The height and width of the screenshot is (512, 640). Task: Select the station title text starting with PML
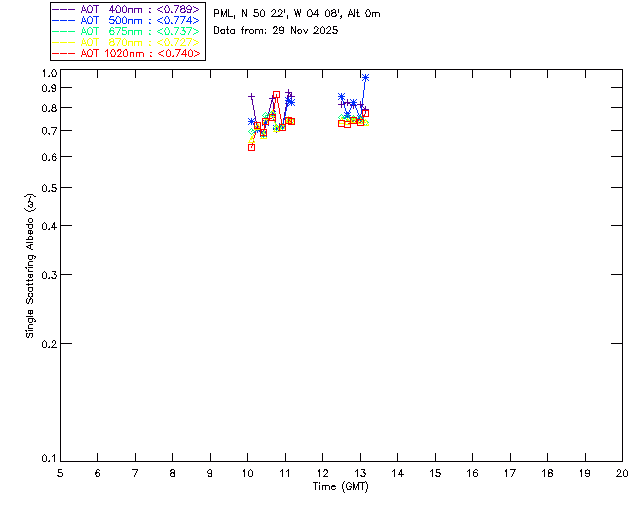(297, 13)
